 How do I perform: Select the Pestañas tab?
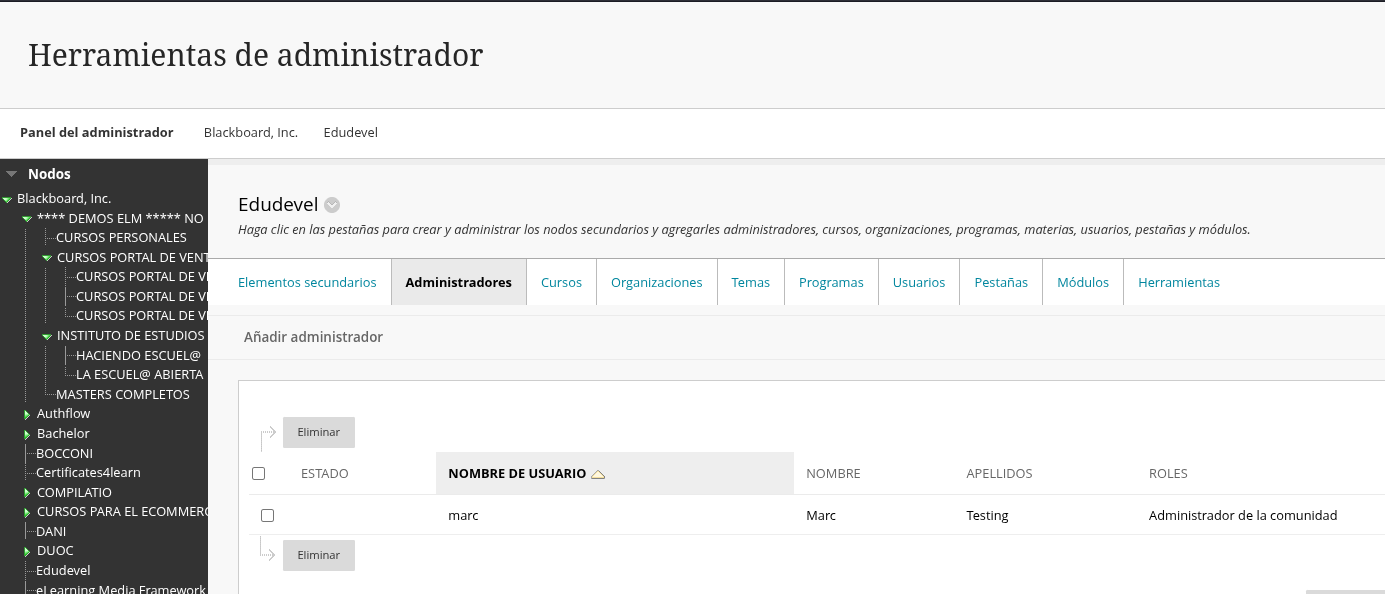[x=1001, y=282]
